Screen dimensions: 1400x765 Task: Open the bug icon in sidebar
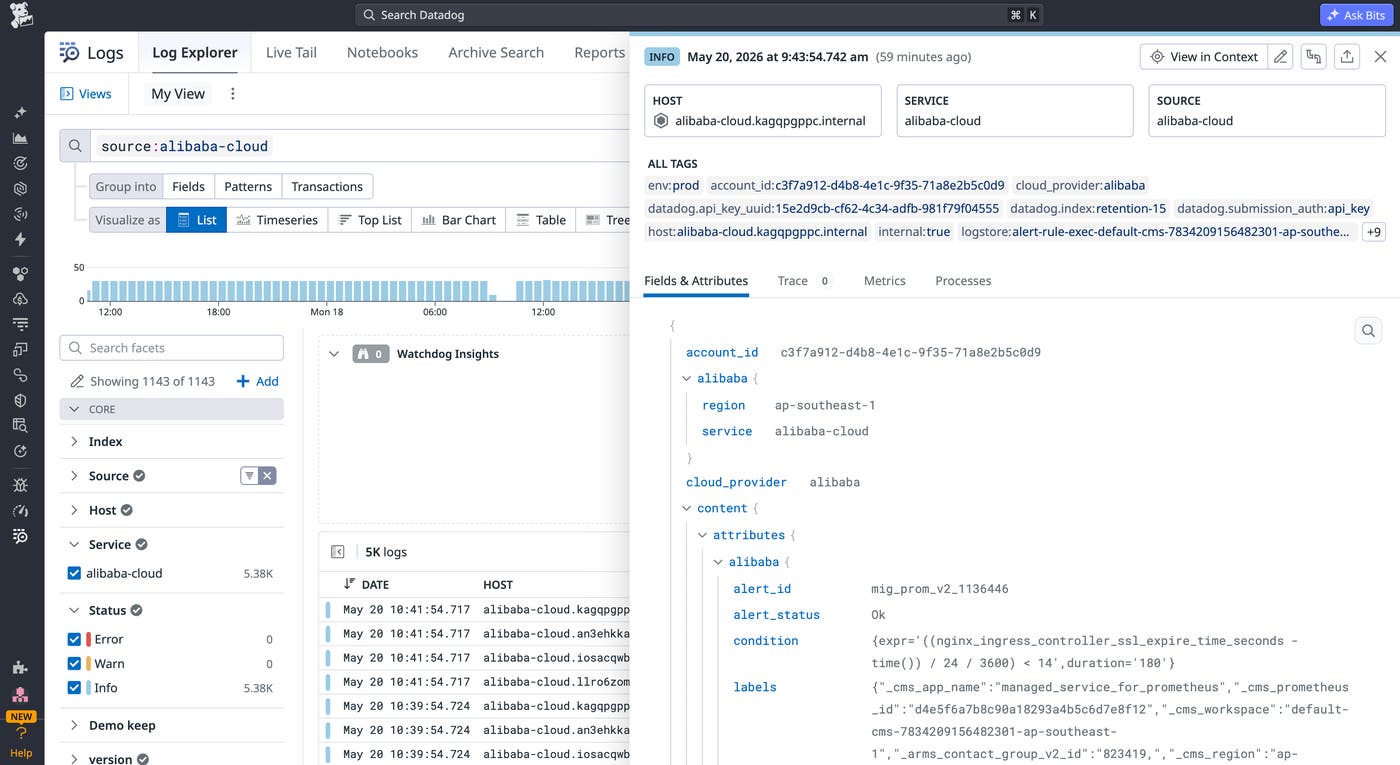point(20,486)
